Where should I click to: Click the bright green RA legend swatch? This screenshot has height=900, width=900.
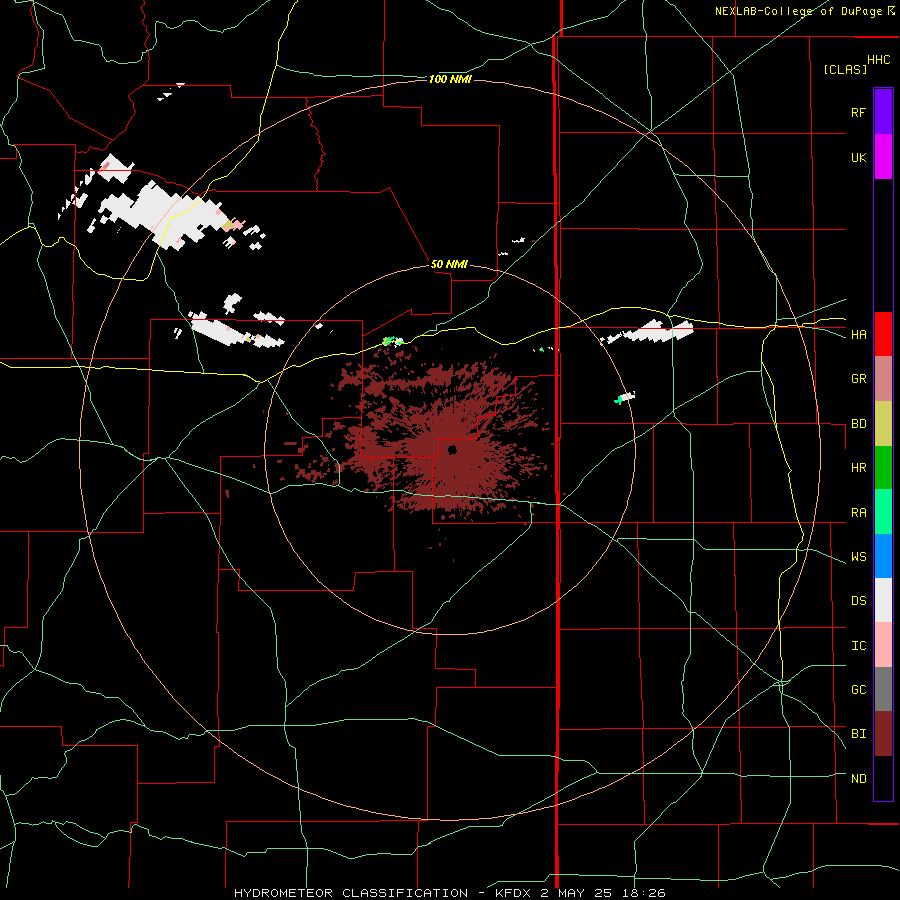tap(883, 512)
